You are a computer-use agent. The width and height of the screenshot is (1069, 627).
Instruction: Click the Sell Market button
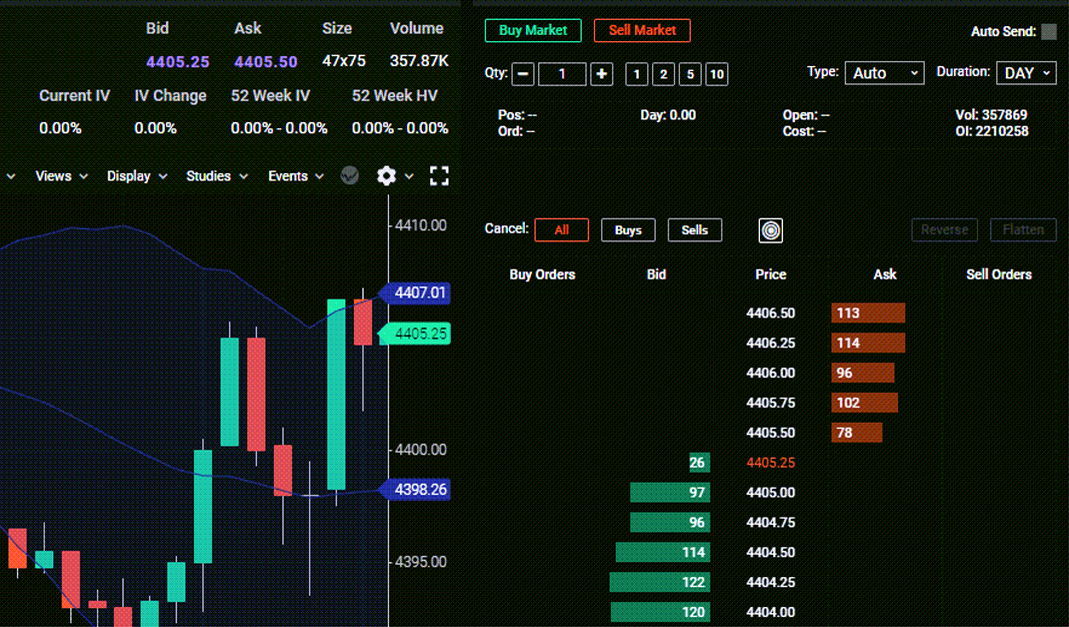[642, 30]
